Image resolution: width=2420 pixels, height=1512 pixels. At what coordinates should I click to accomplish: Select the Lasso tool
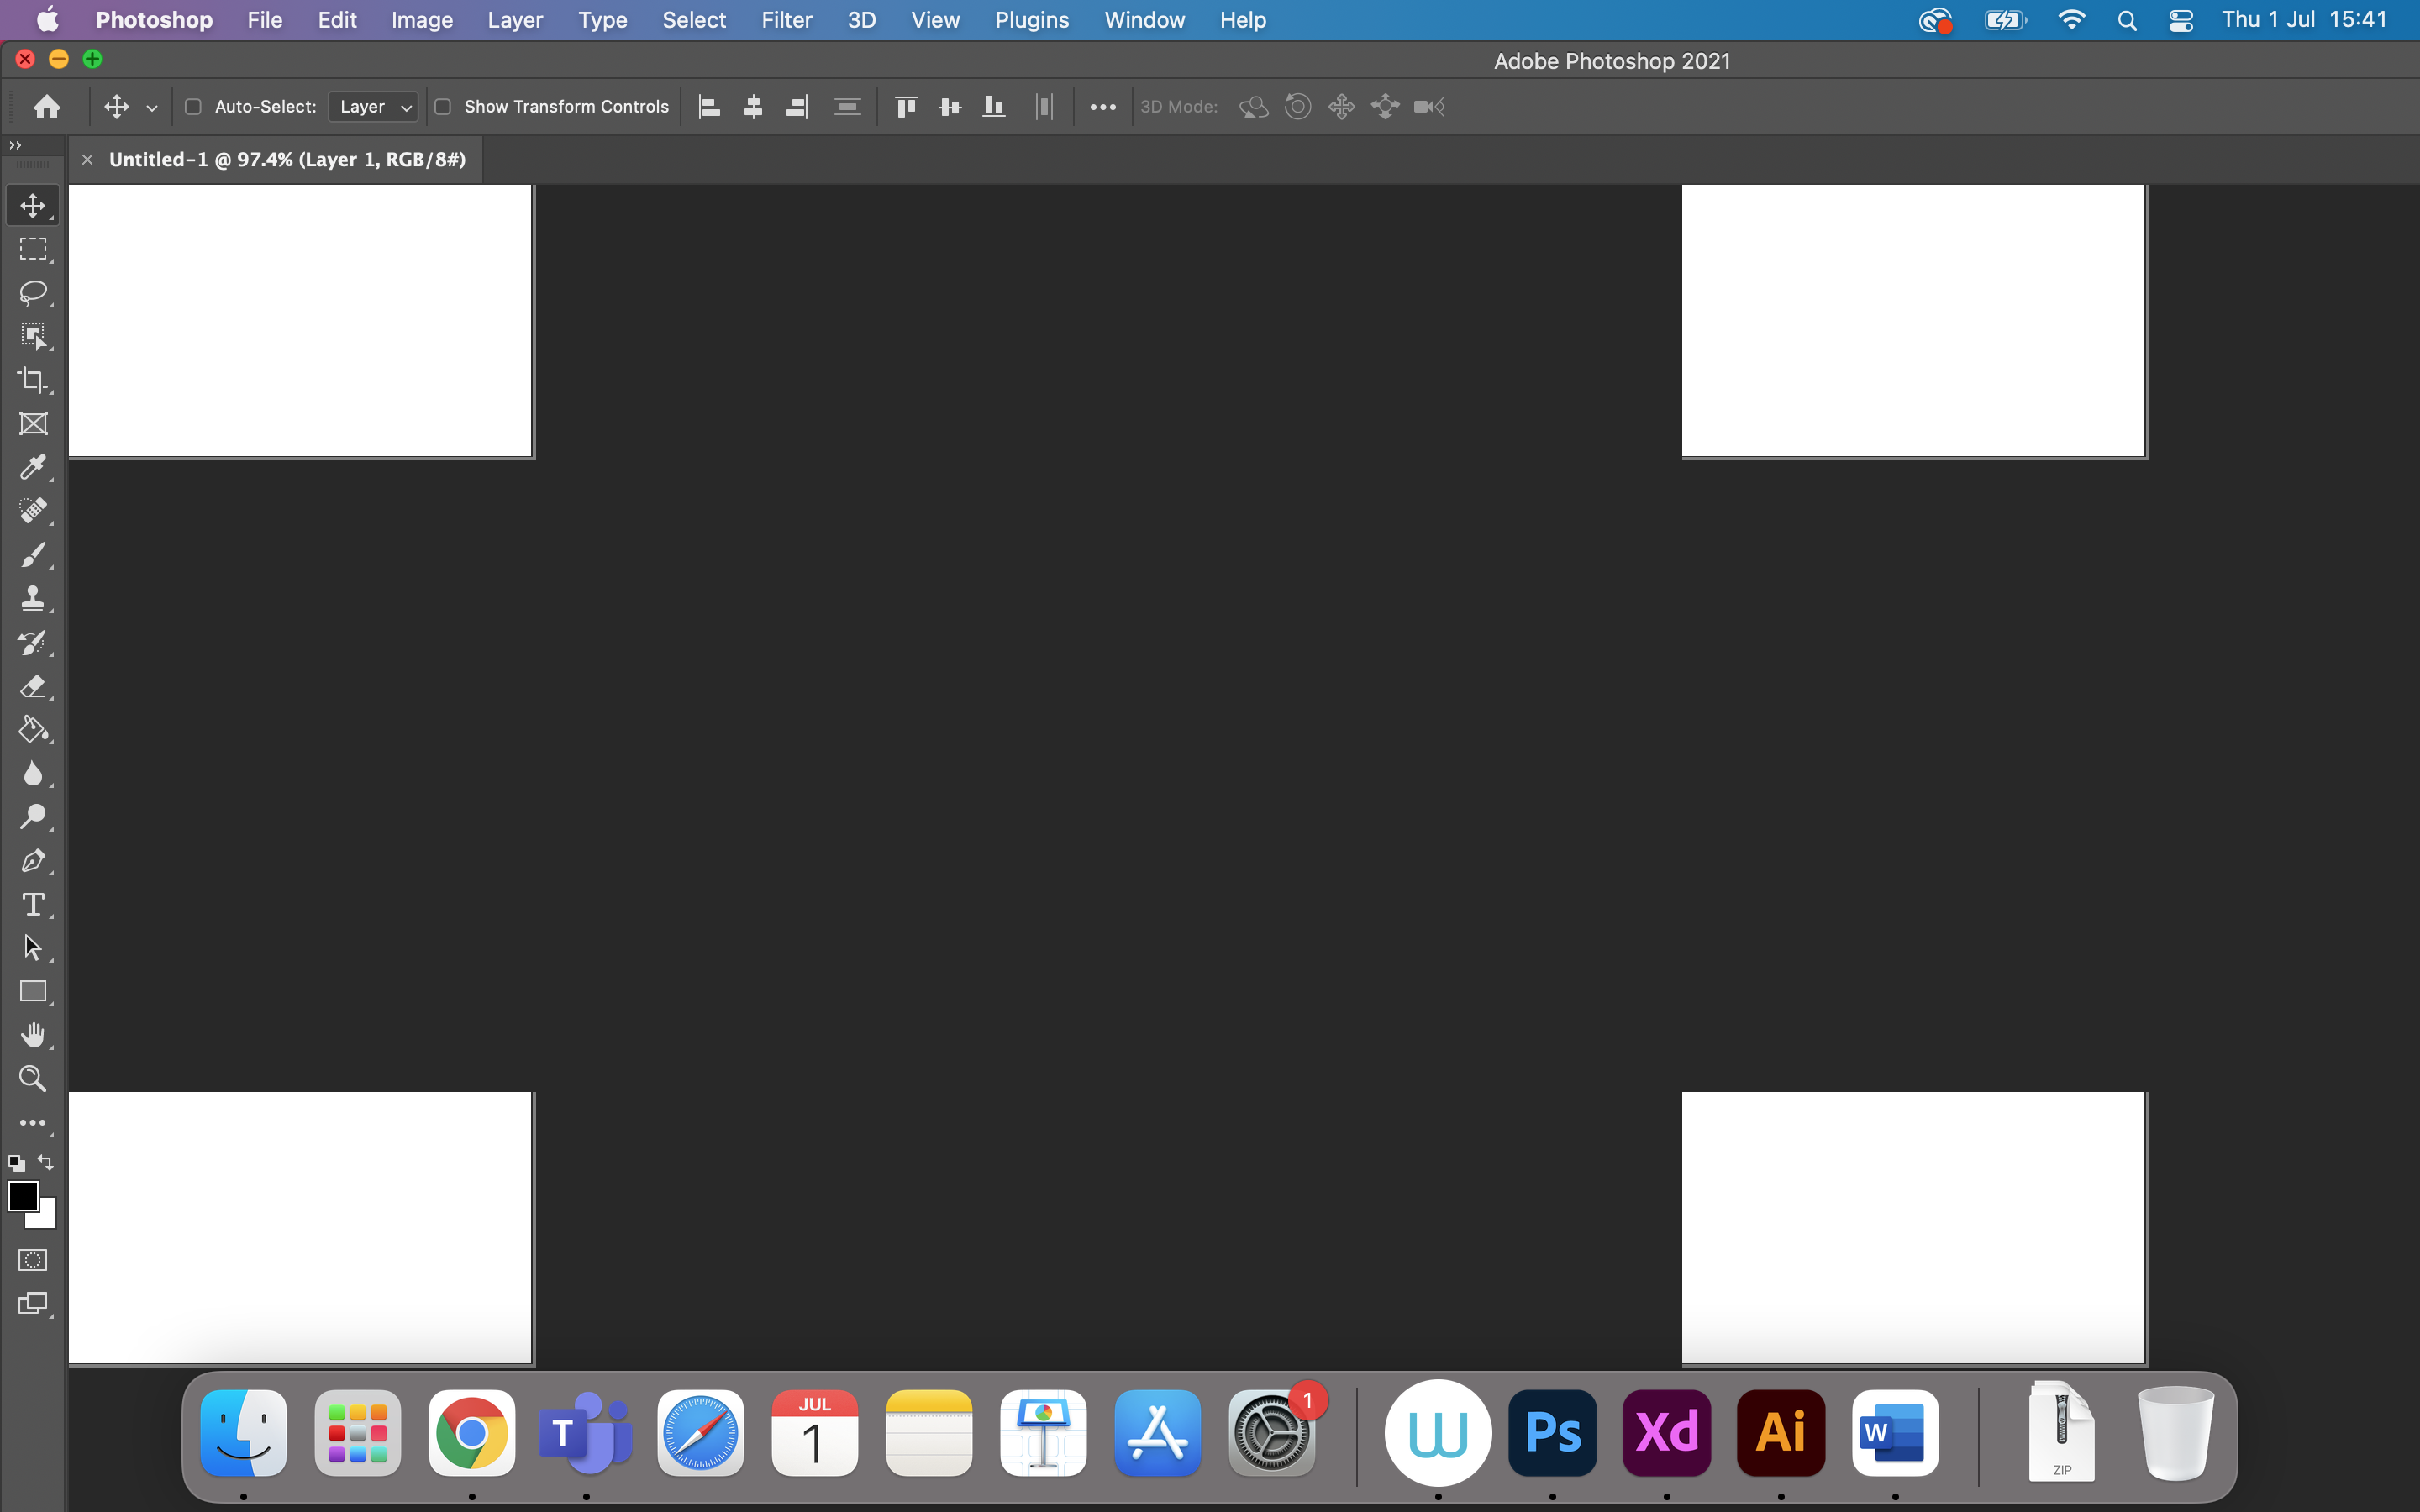point(33,293)
